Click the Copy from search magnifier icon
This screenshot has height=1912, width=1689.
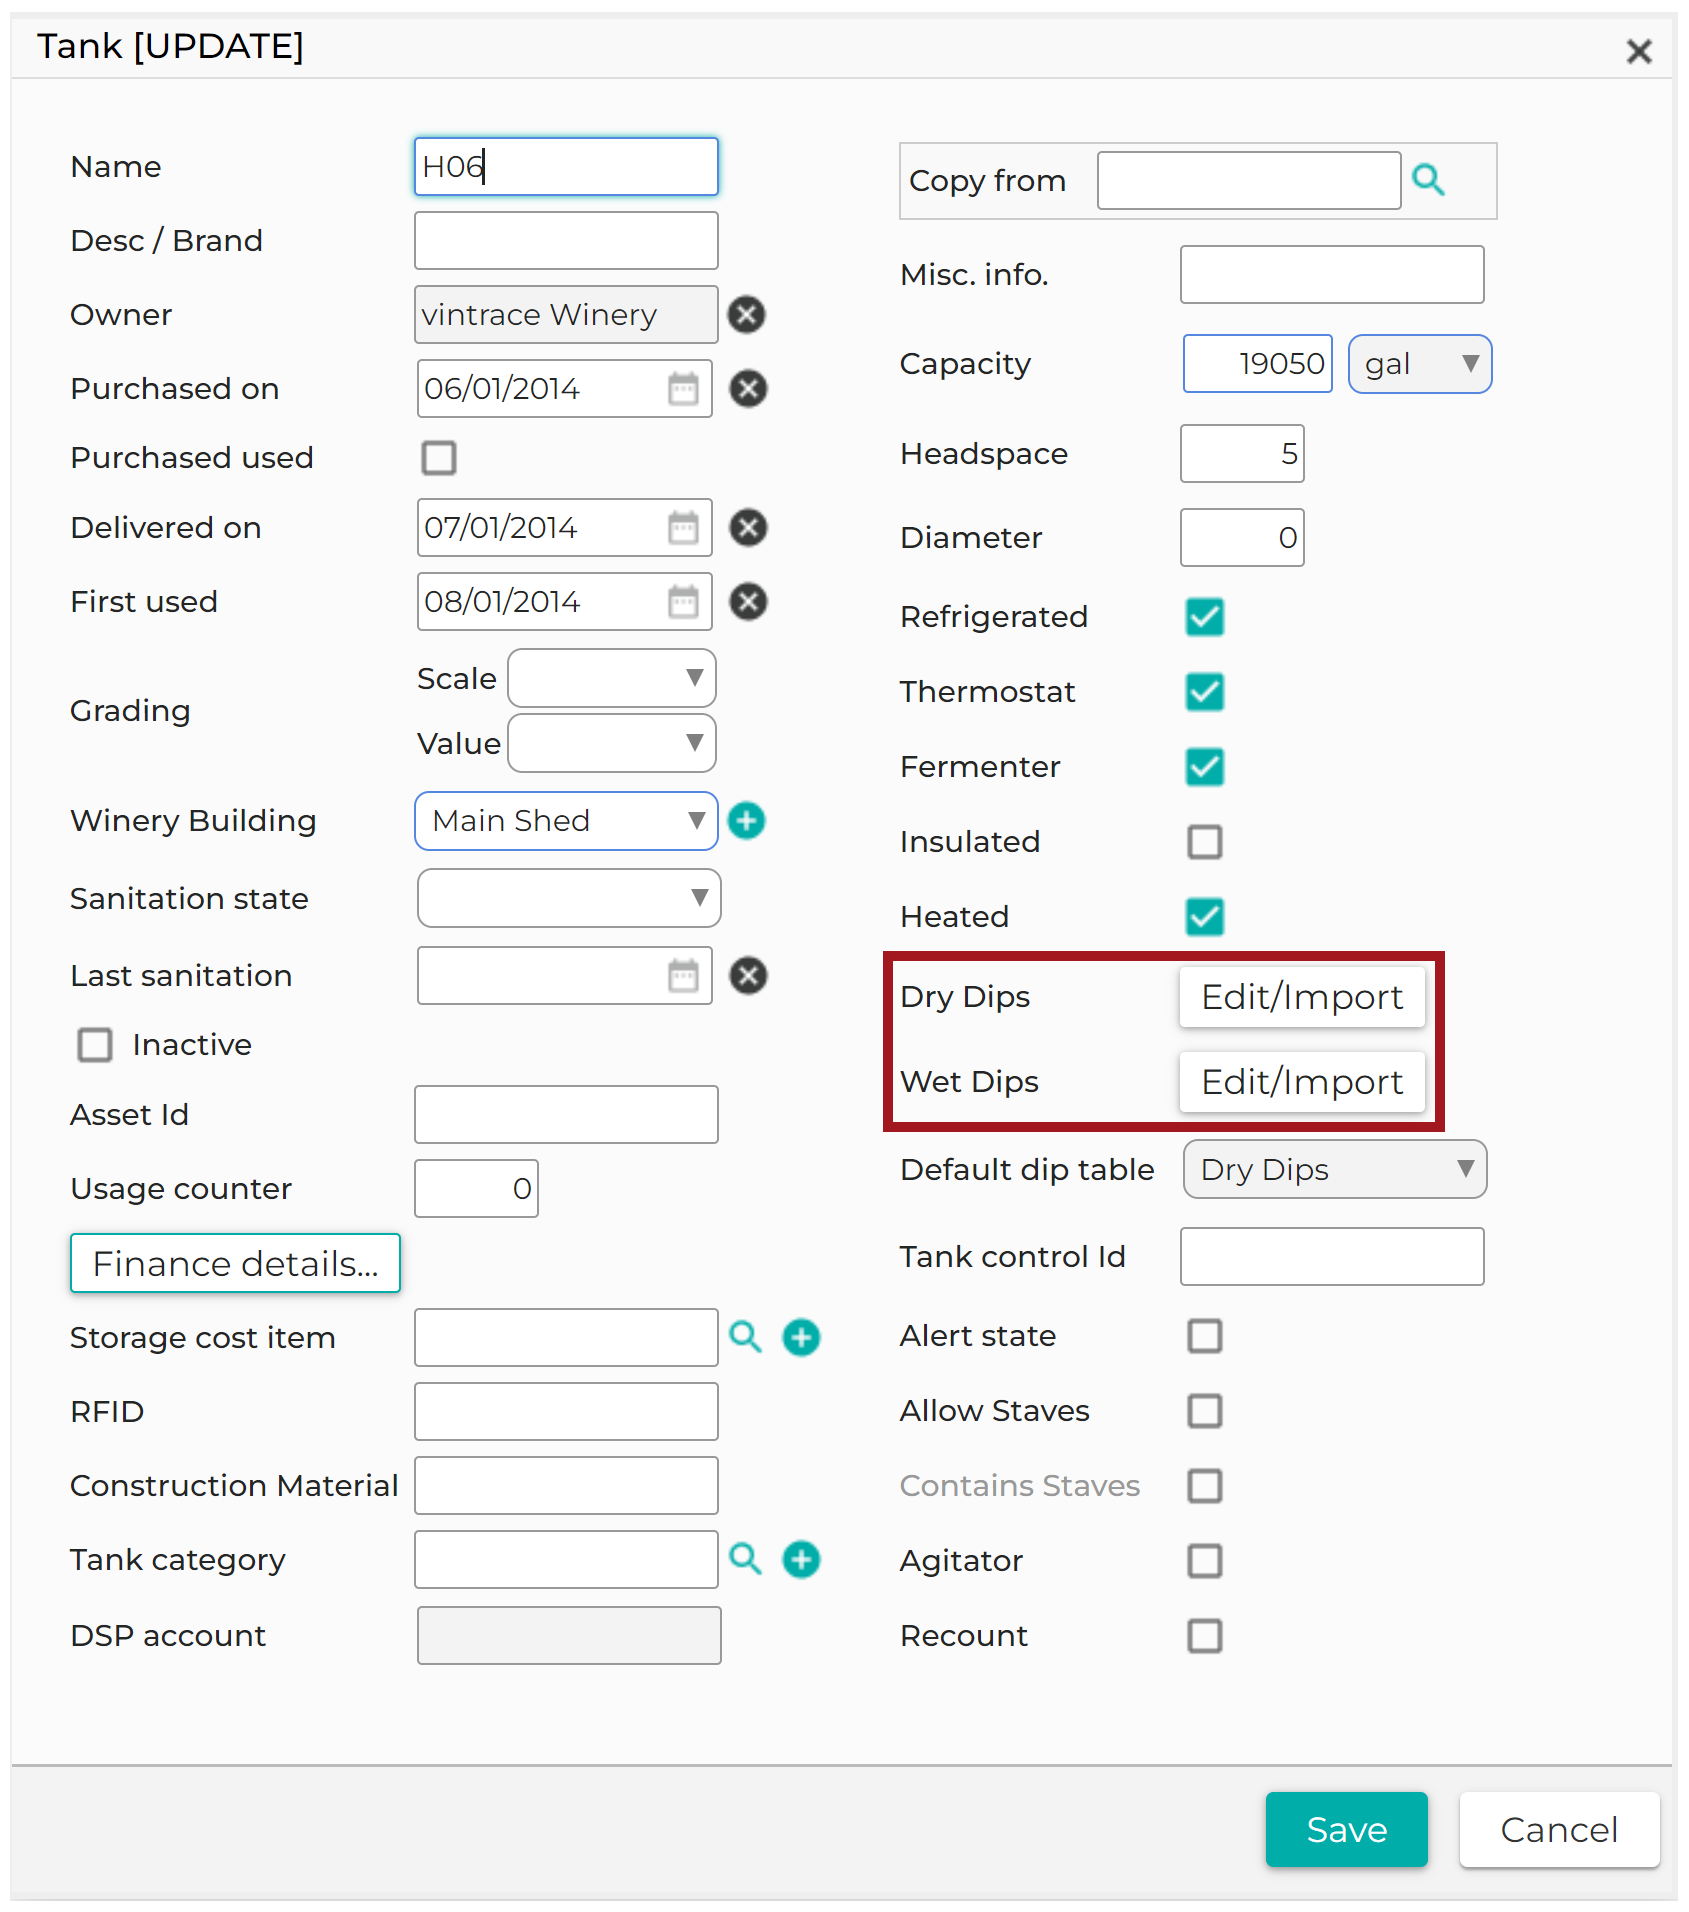tap(1428, 180)
